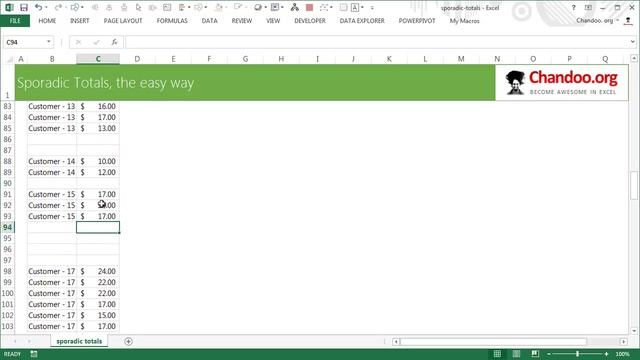Click the Undo arrow icon
This screenshot has height=360, width=640.
[x=38, y=7]
